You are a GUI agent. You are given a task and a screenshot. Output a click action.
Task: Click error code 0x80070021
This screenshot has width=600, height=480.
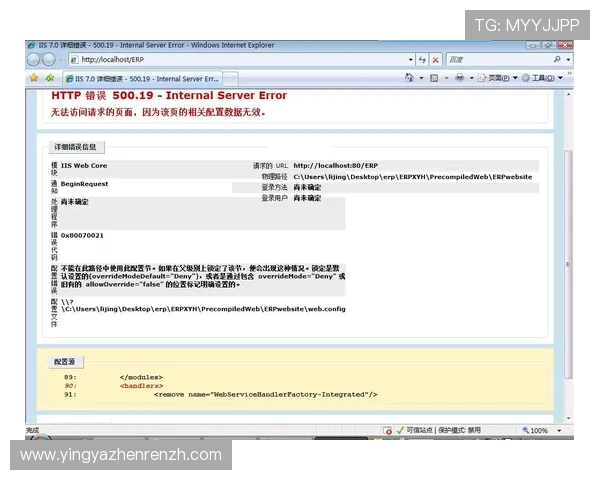[82, 235]
